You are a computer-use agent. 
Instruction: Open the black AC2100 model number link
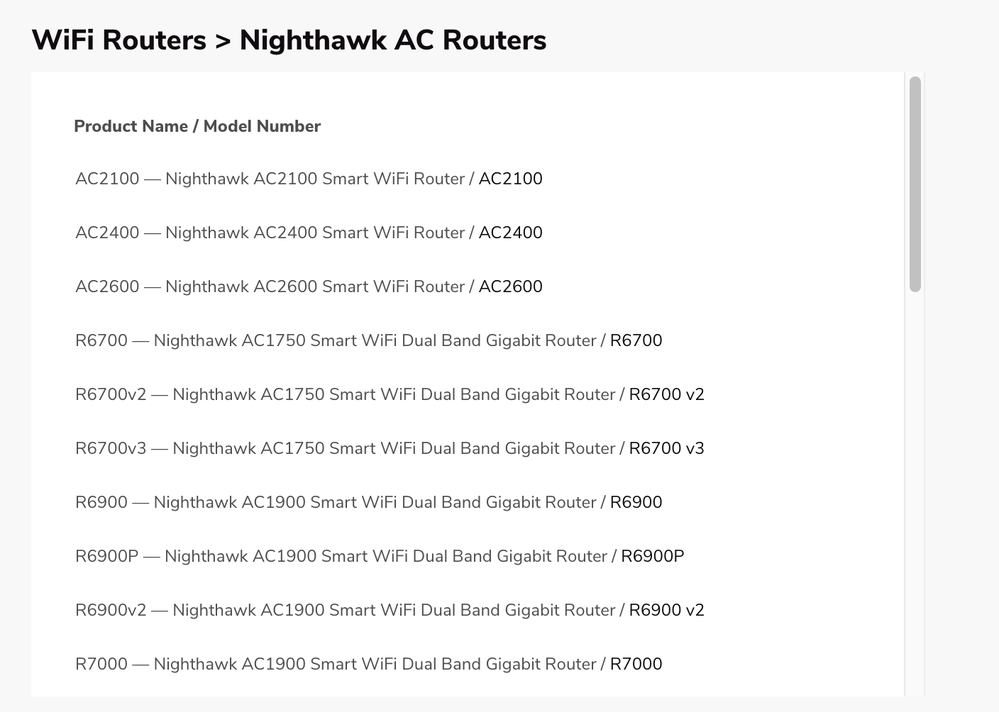pos(510,179)
